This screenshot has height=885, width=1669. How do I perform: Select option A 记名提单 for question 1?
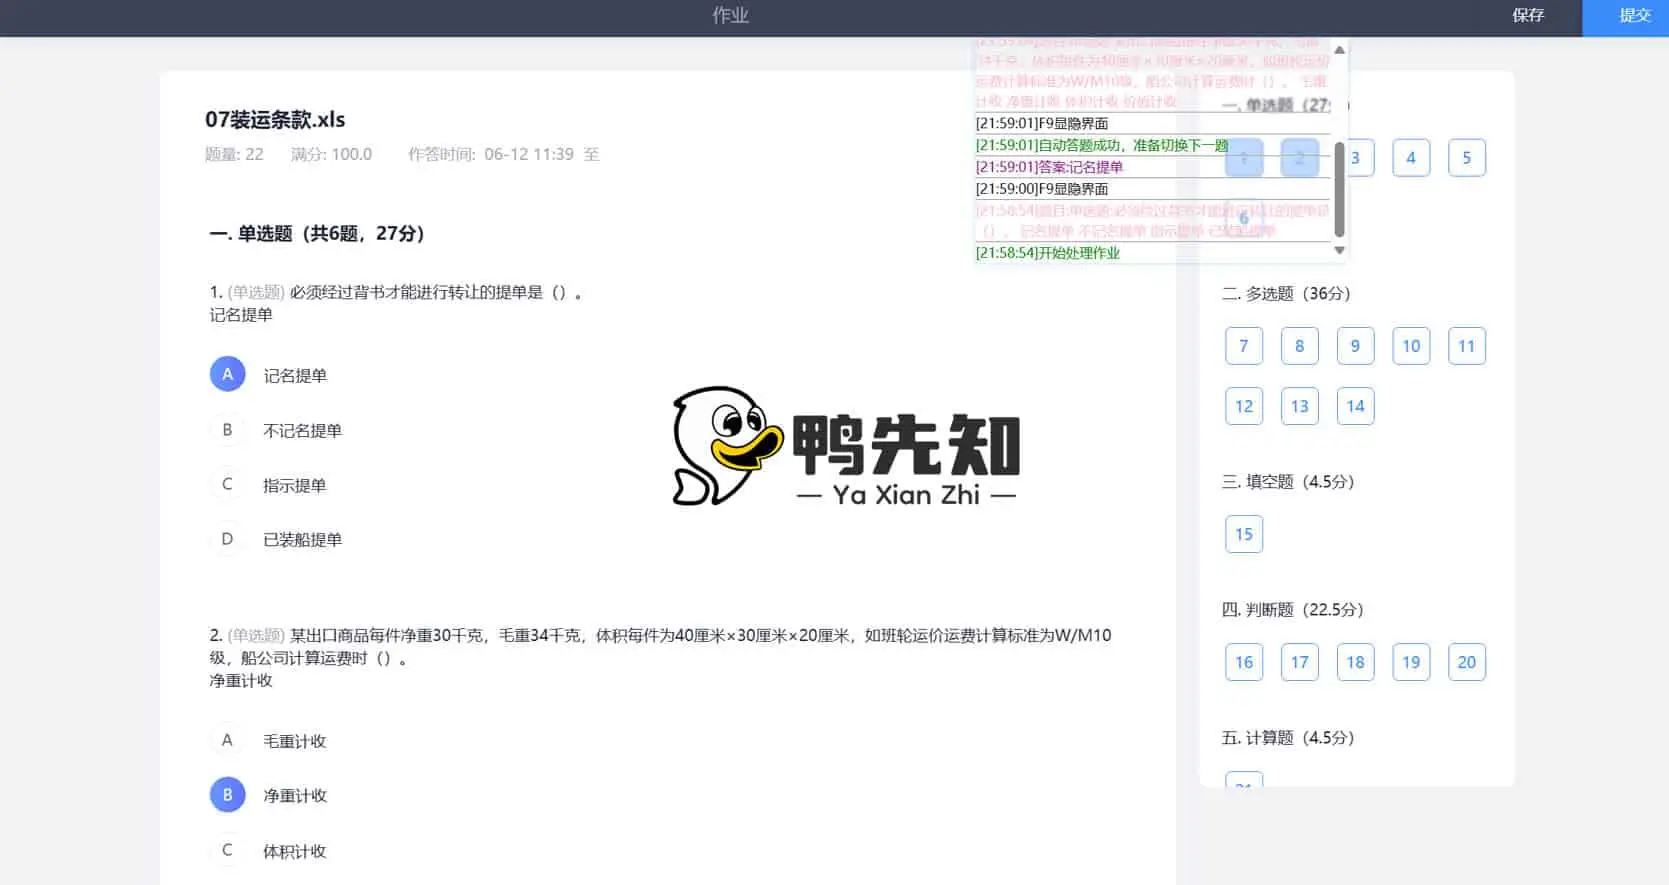(x=227, y=374)
